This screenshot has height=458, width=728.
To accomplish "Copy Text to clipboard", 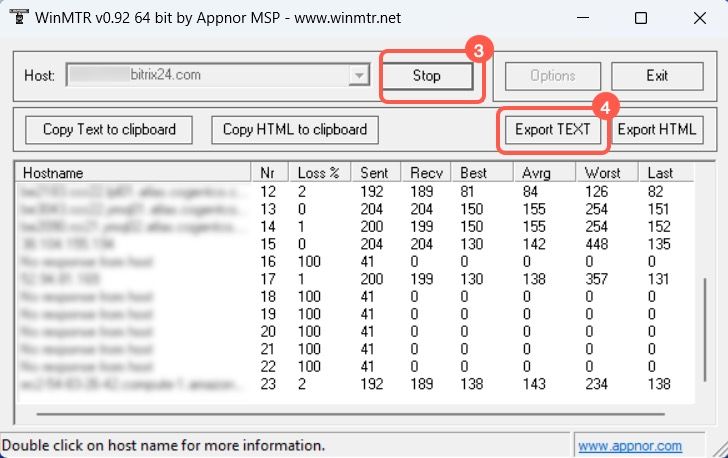I will (x=109, y=130).
